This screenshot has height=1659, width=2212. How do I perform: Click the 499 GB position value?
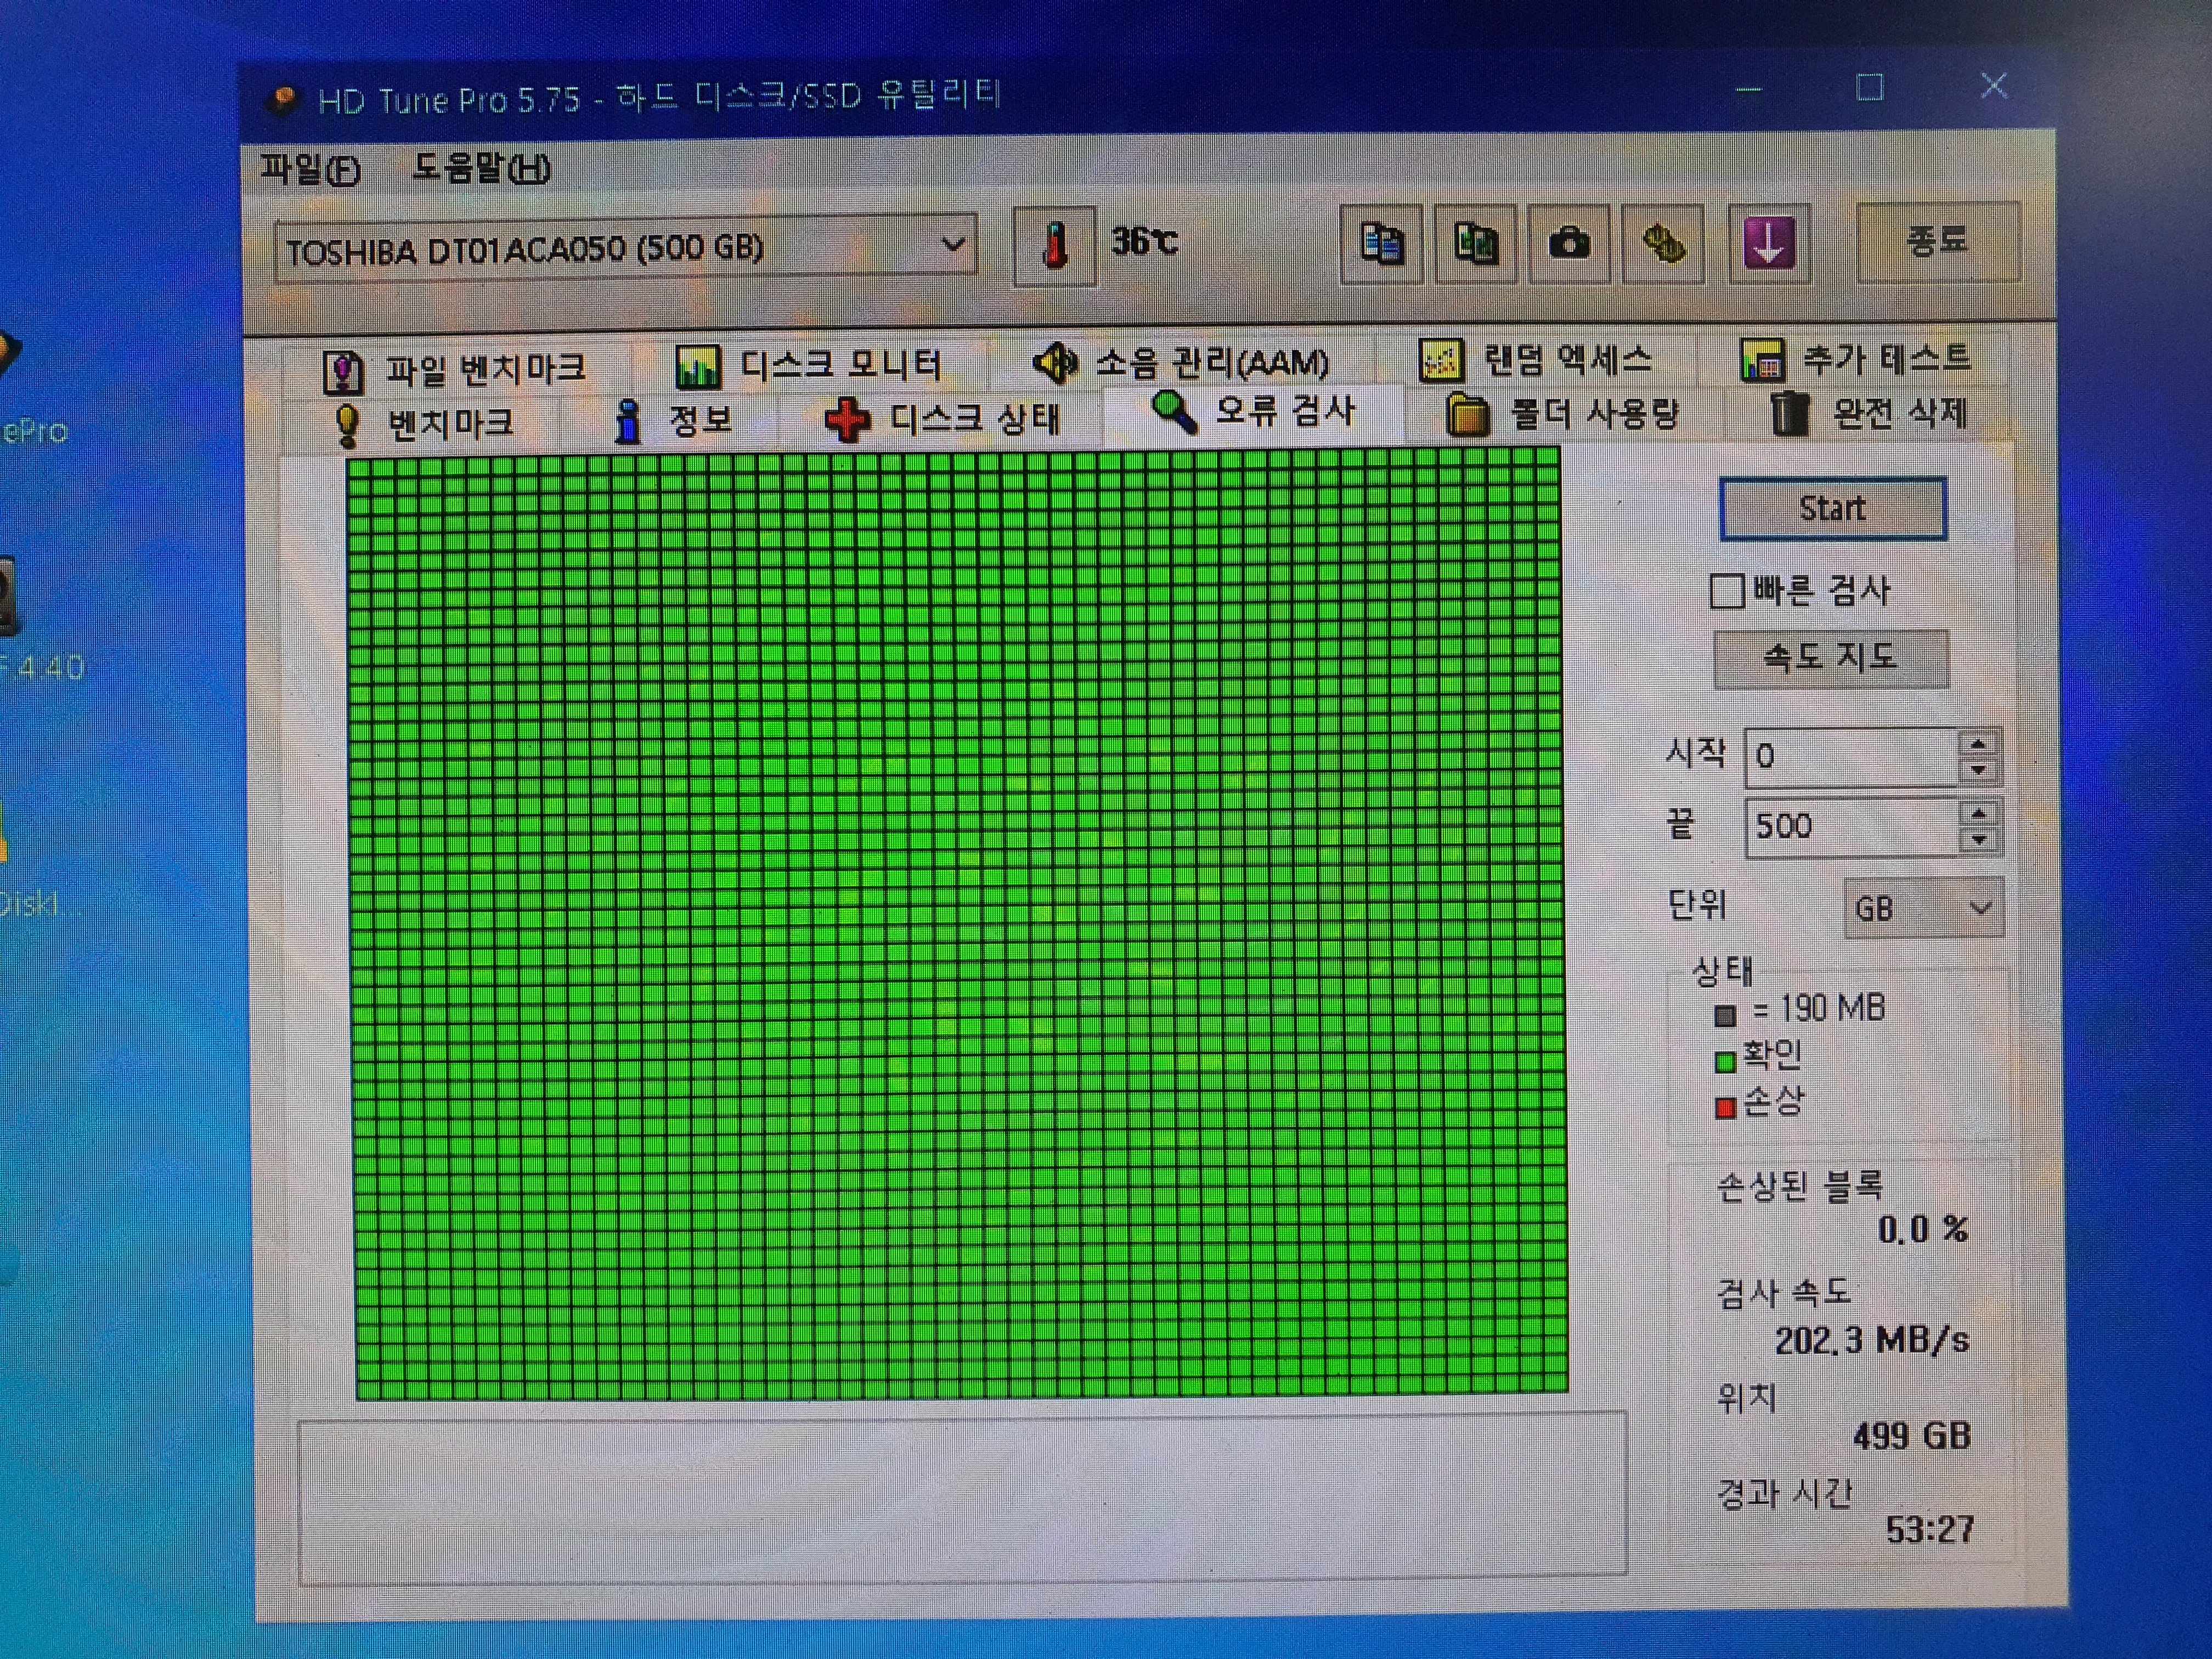point(1912,1436)
